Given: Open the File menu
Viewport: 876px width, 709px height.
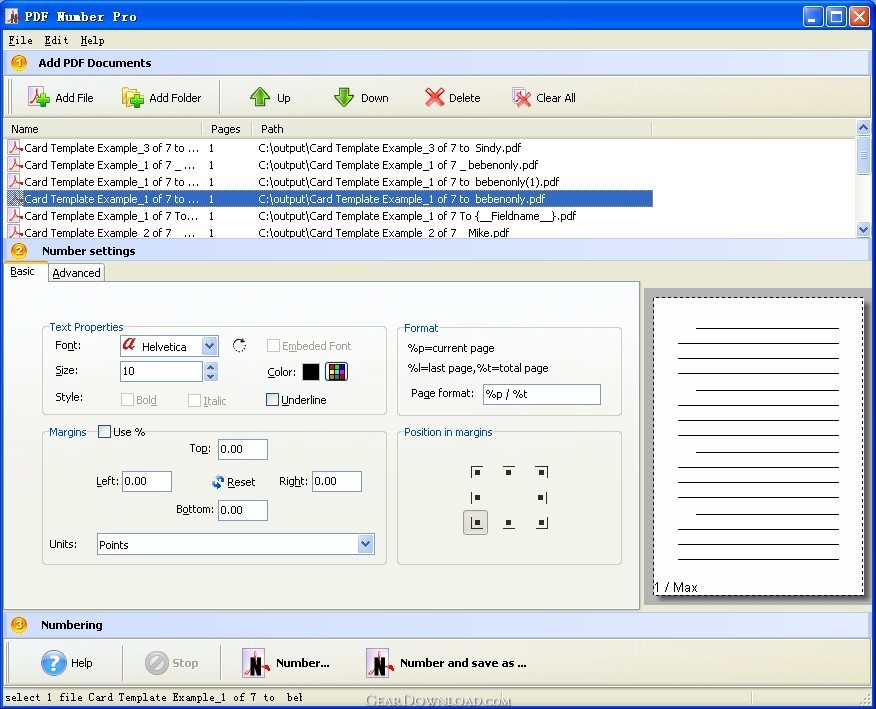Looking at the screenshot, I should pos(20,40).
